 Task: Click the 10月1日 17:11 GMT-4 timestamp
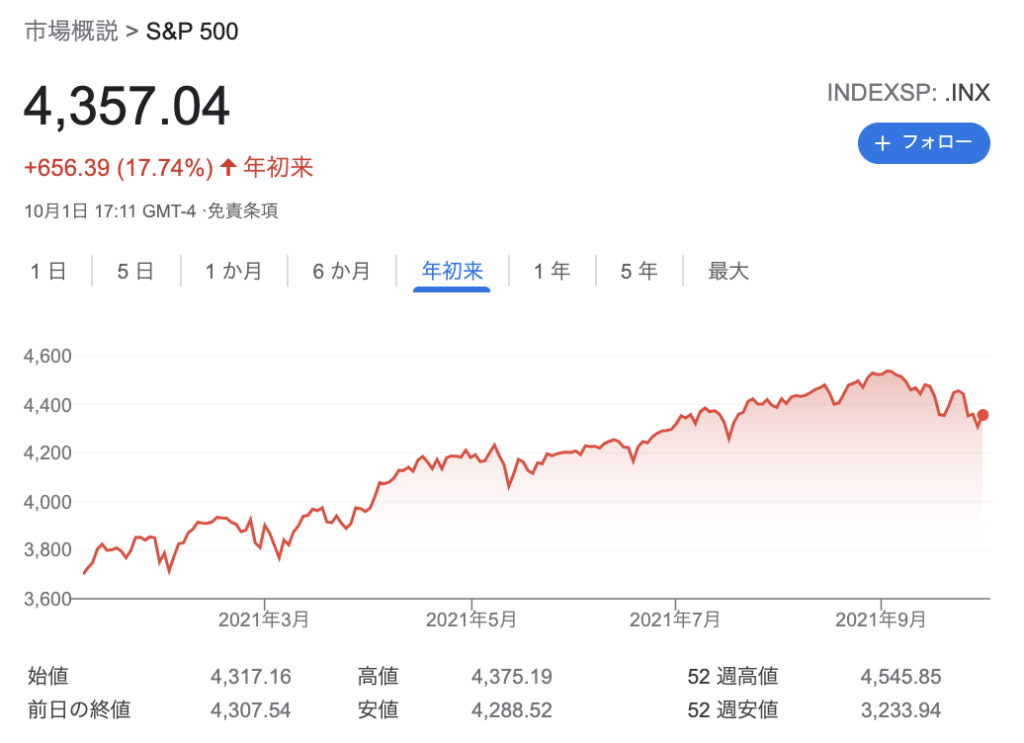110,211
